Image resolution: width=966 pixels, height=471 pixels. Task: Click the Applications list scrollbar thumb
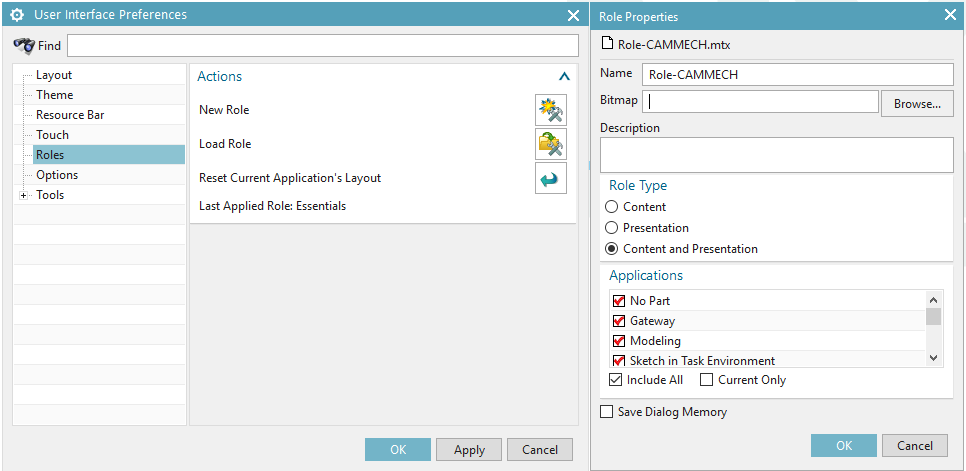click(x=933, y=317)
